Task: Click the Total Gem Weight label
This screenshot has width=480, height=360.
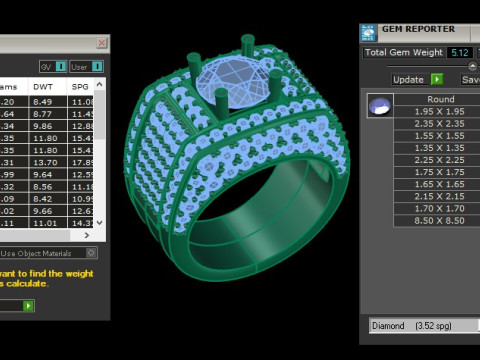Action: click(x=403, y=52)
